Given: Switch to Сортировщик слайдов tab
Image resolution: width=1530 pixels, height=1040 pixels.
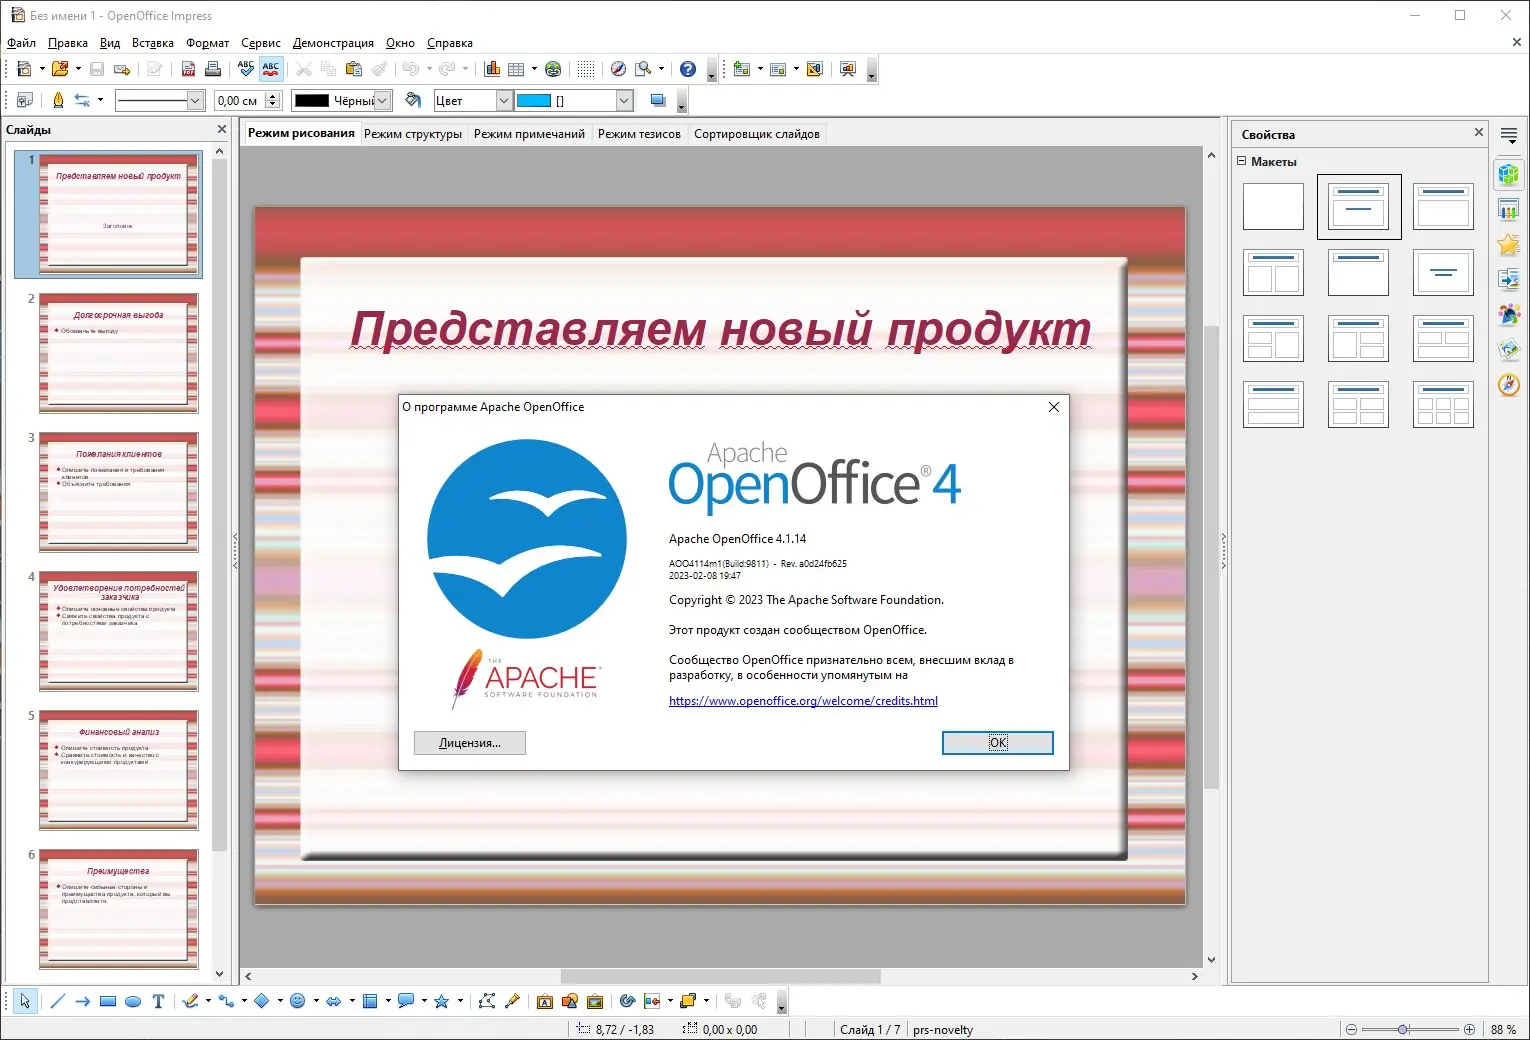Looking at the screenshot, I should [x=757, y=134].
